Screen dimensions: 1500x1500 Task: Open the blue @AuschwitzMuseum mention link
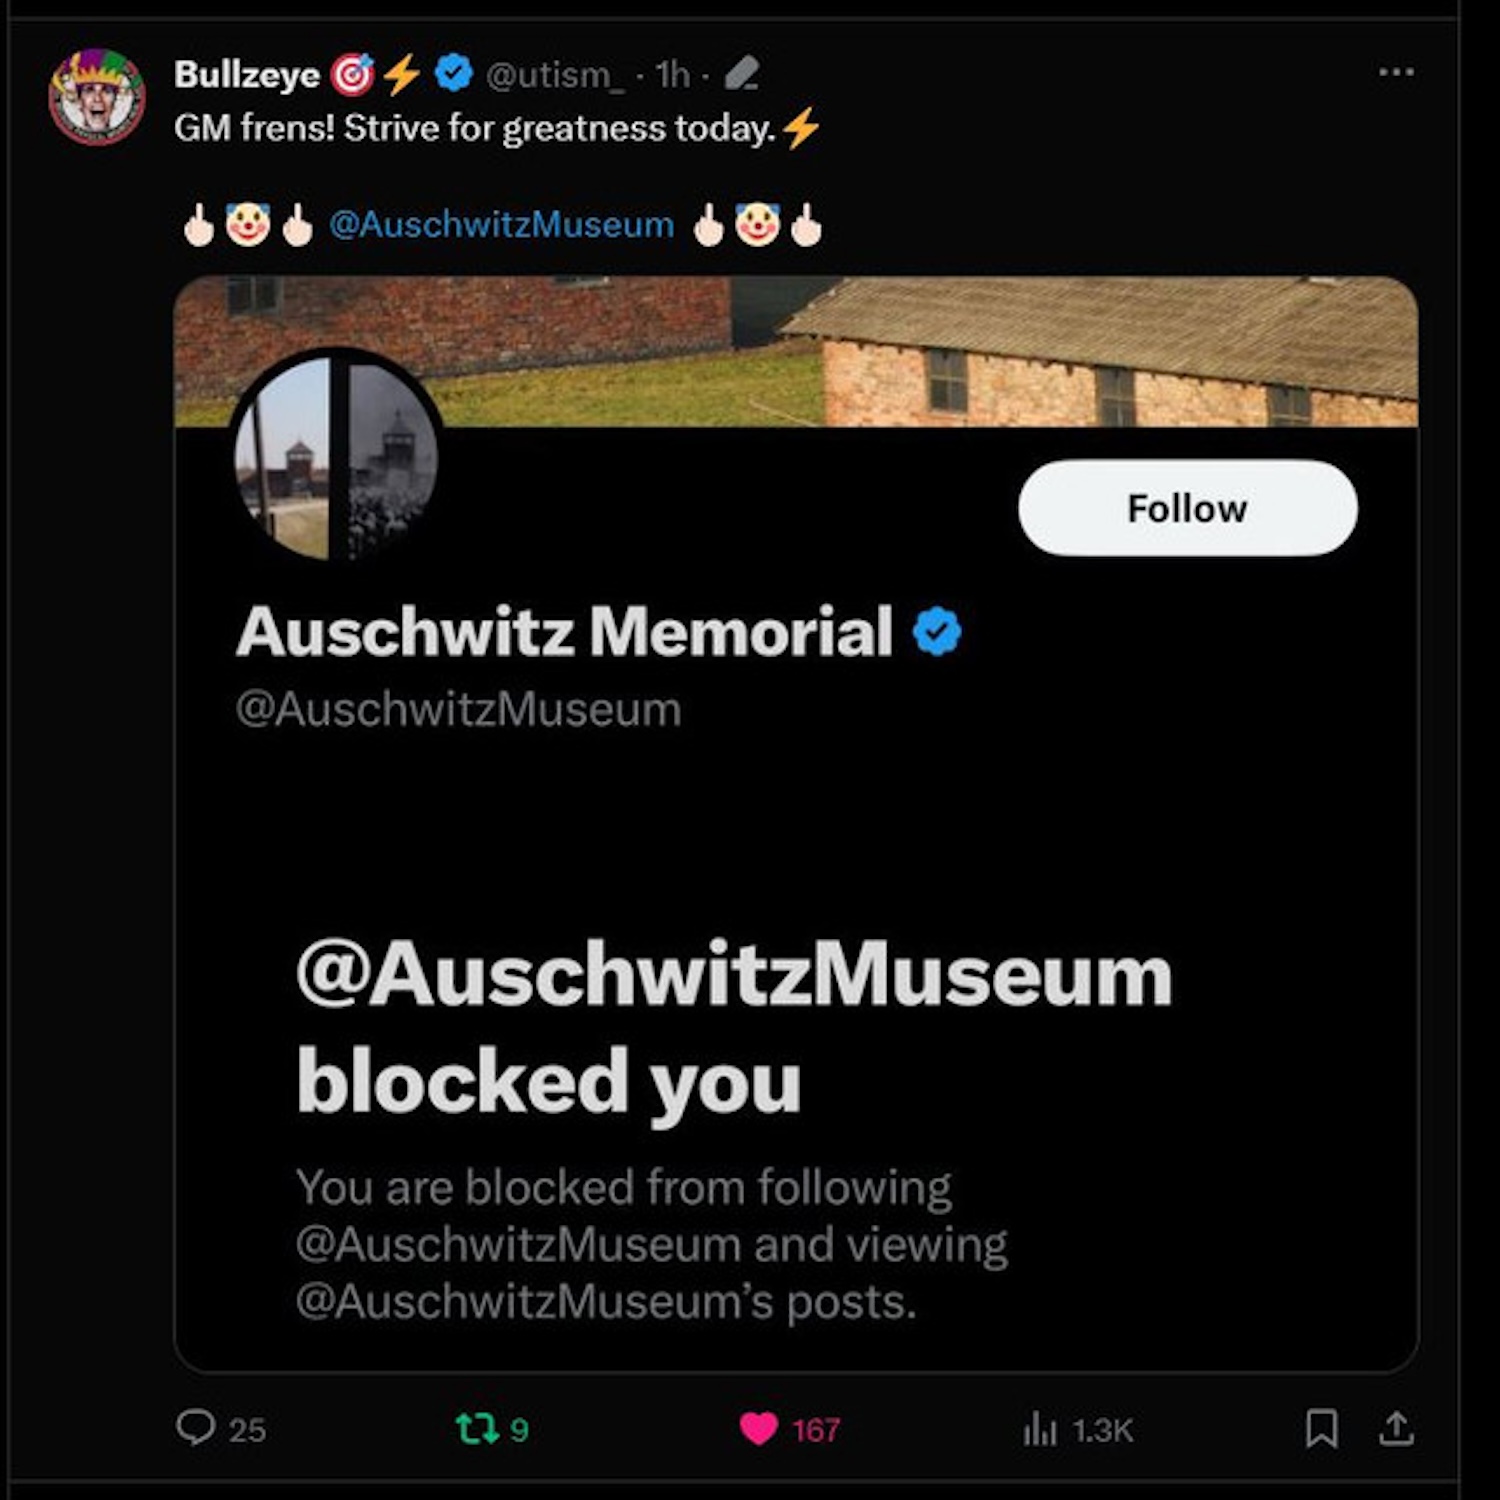501,224
